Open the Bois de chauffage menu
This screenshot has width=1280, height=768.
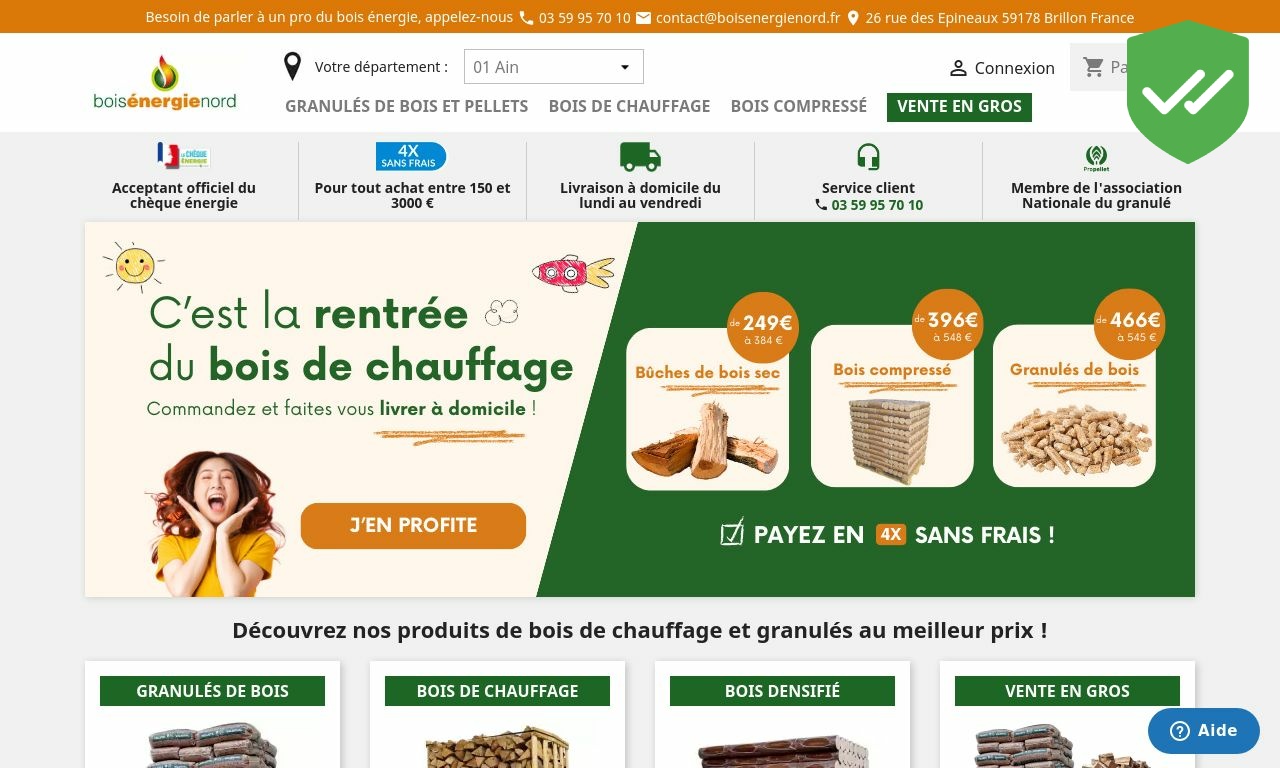[629, 106]
